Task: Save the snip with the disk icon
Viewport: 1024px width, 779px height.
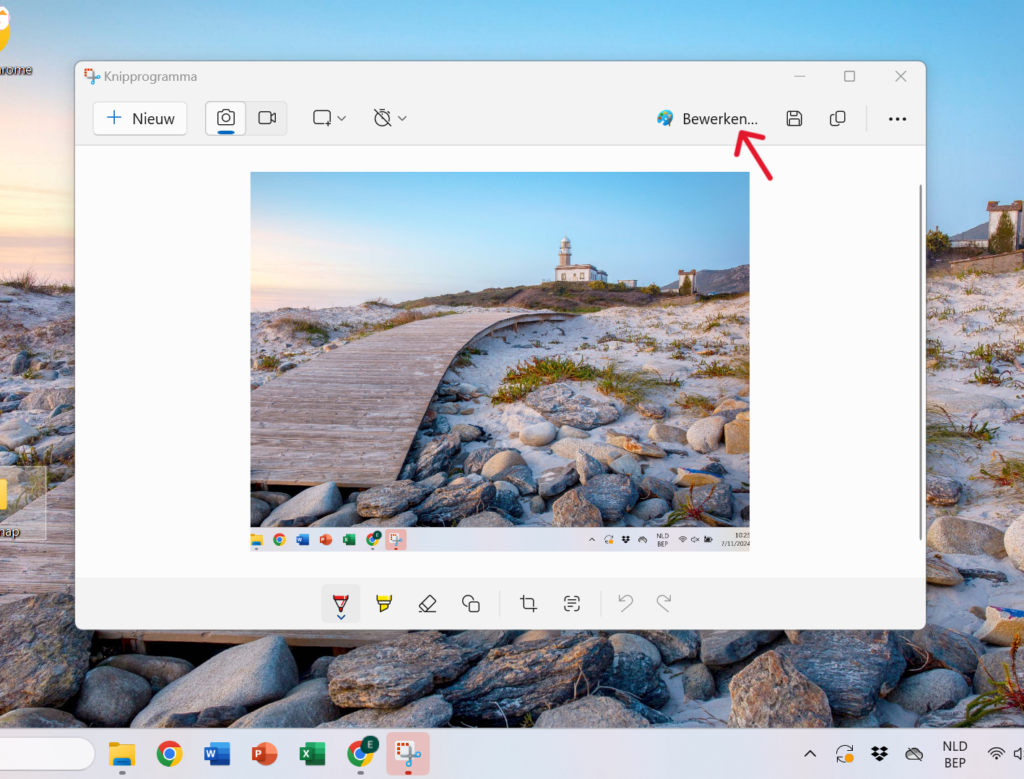Action: (x=794, y=118)
